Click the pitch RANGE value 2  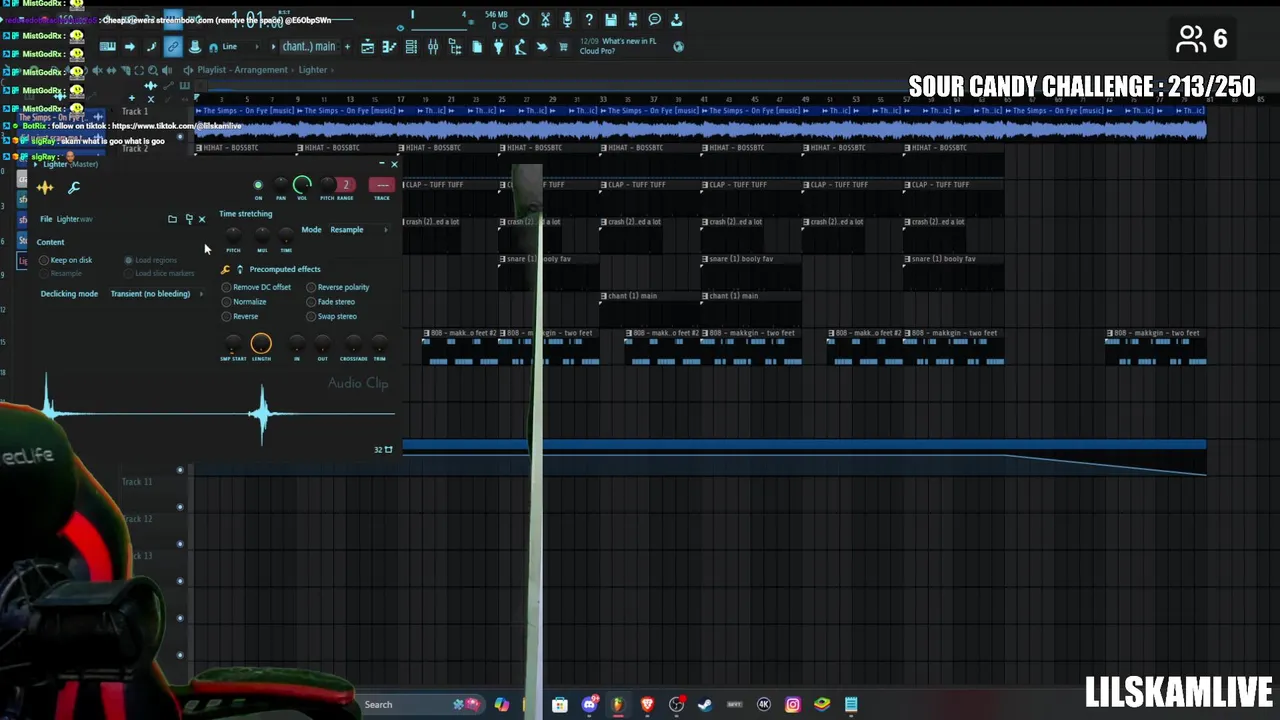tap(346, 185)
